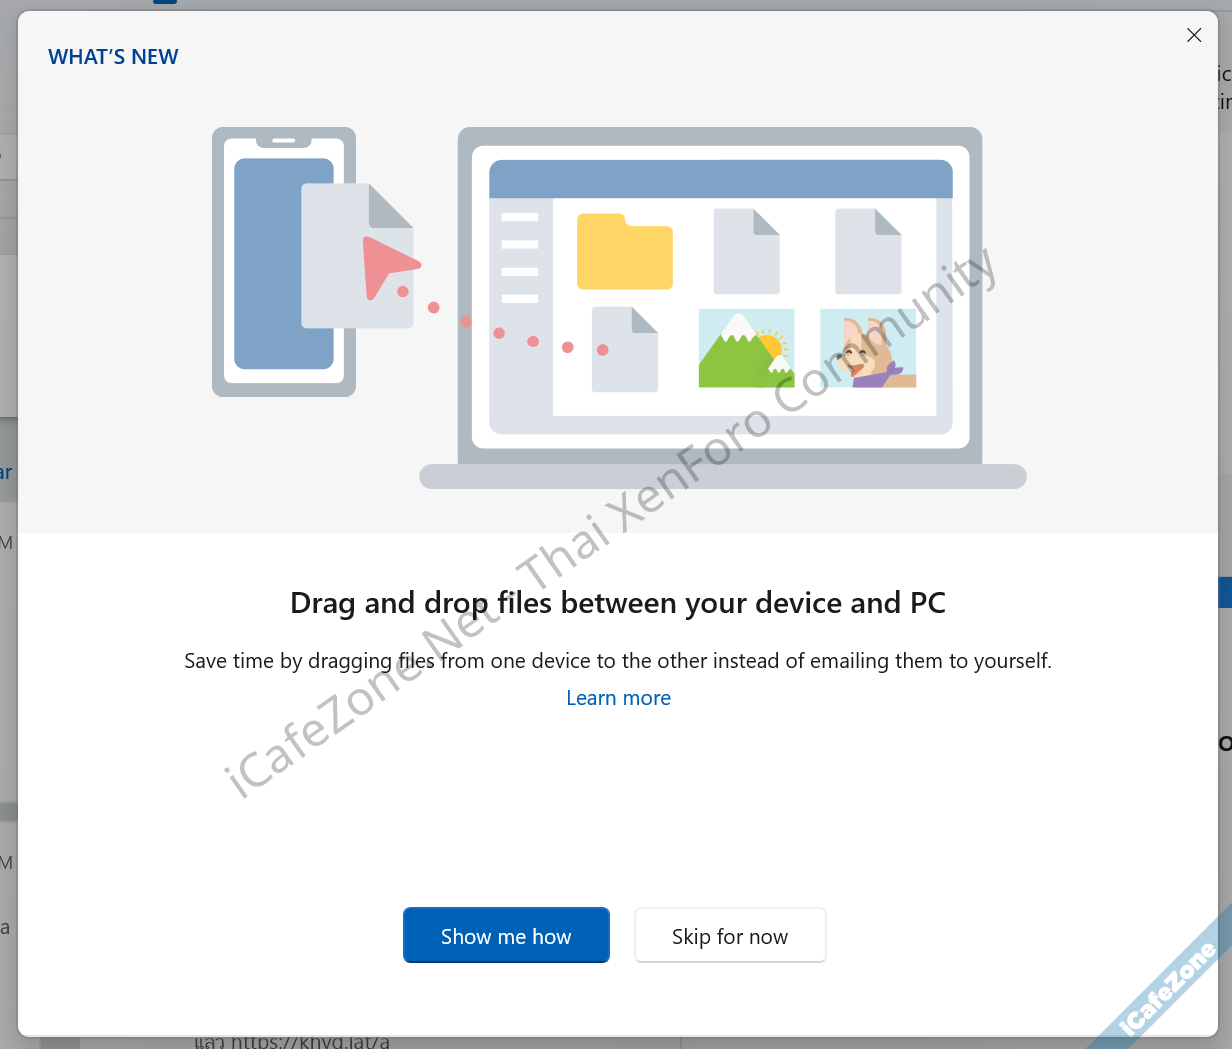1232x1049 pixels.
Task: Click the bottom-left document icon in laptop window
Action: (625, 349)
